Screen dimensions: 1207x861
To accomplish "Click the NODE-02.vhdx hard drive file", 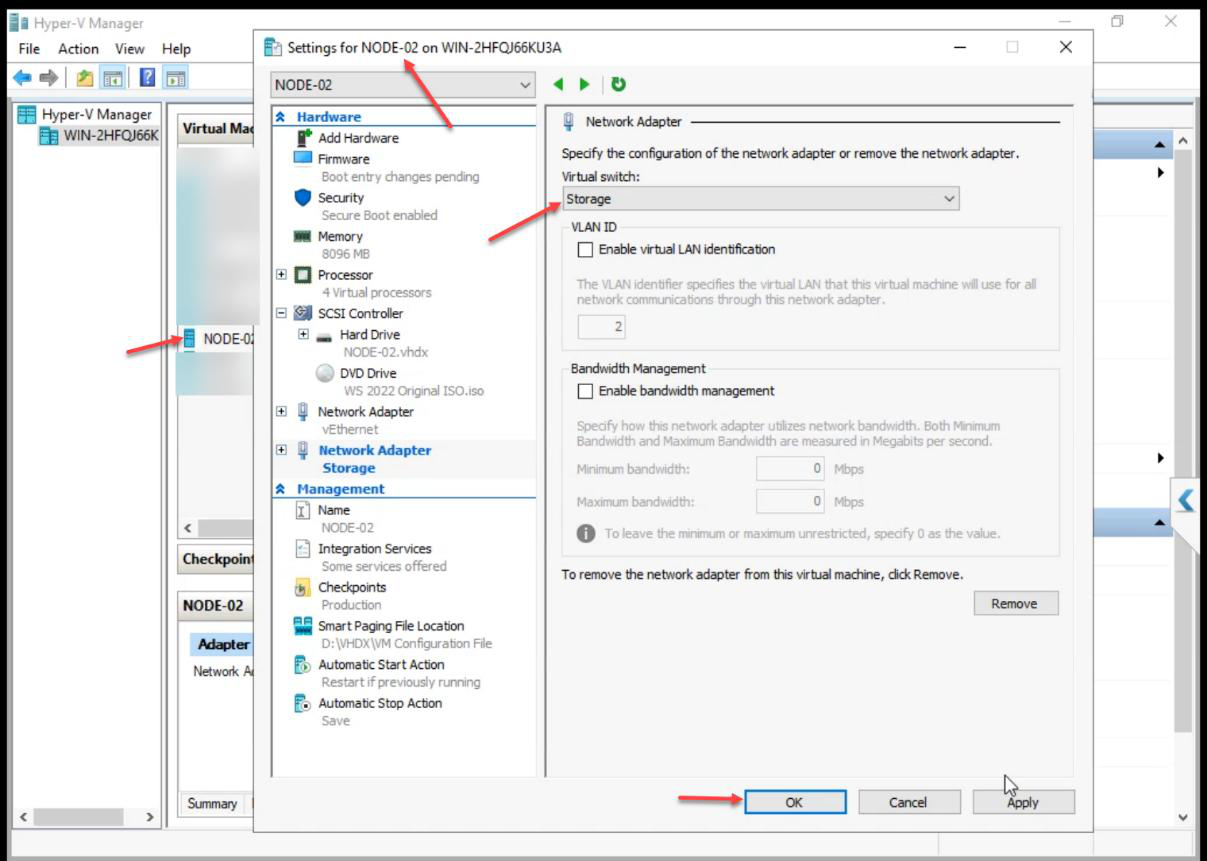I will point(388,352).
